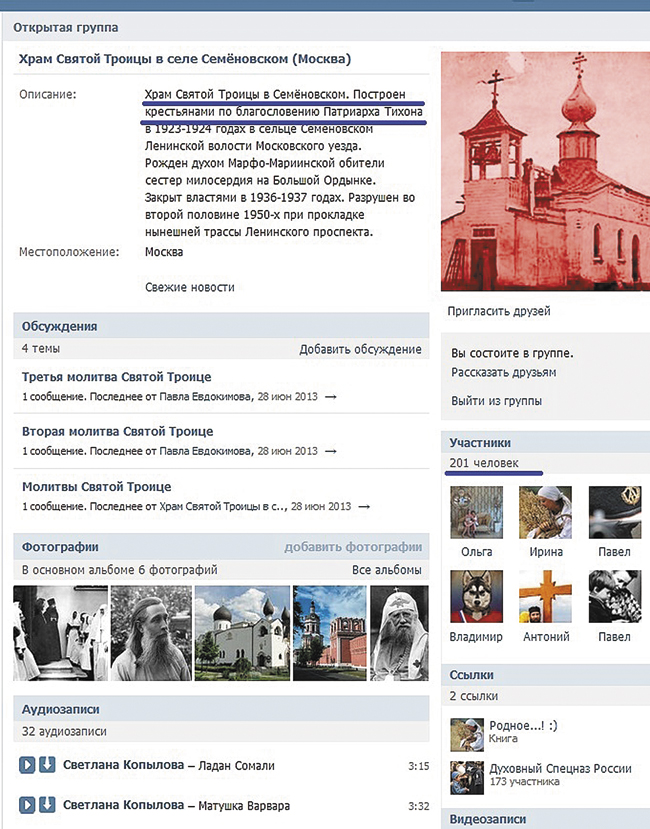Click the arrow after Вторая молитва's last message
Image resolution: width=650 pixels, height=829 pixels.
pos(331,452)
